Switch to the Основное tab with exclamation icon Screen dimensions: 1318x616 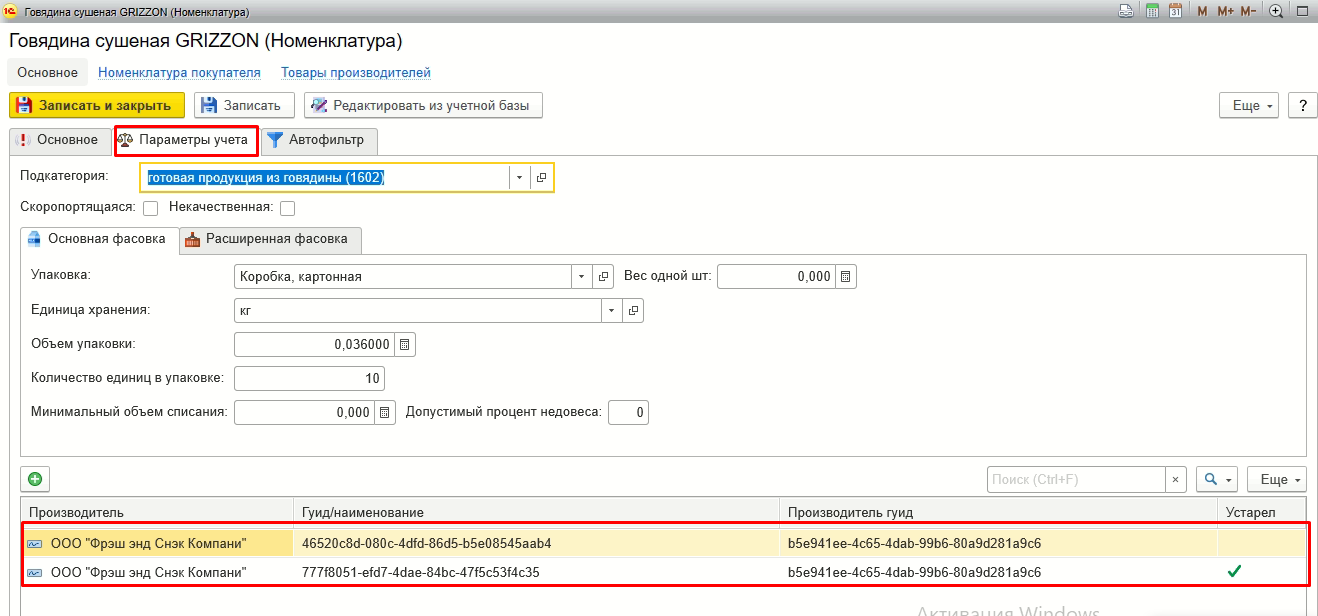[59, 140]
